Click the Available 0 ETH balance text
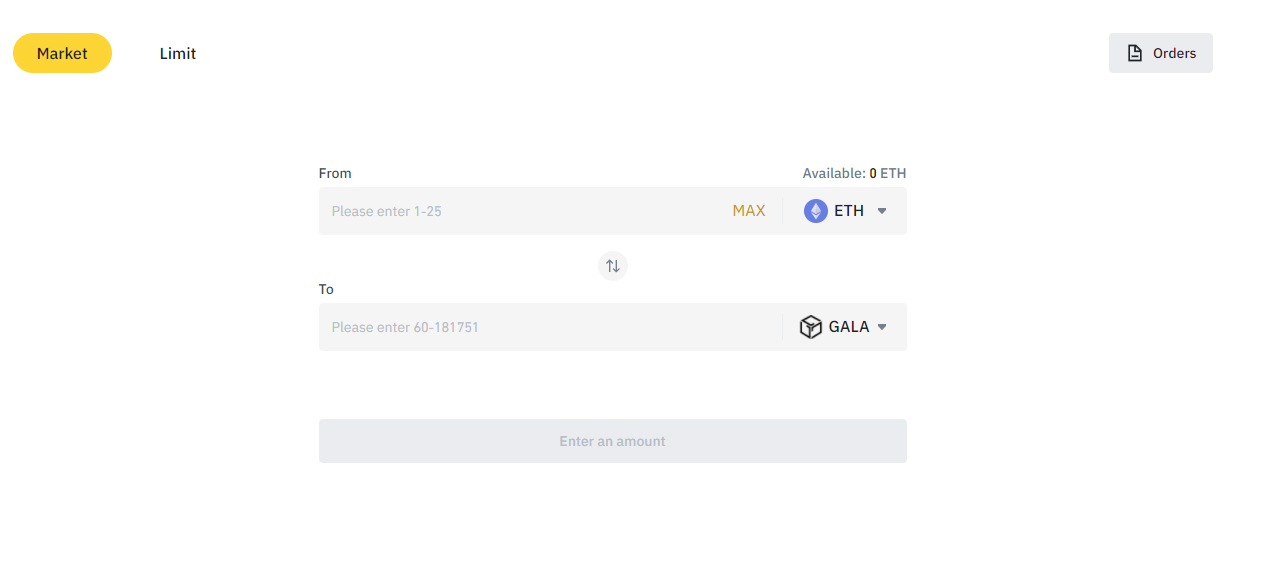 pyautogui.click(x=854, y=173)
